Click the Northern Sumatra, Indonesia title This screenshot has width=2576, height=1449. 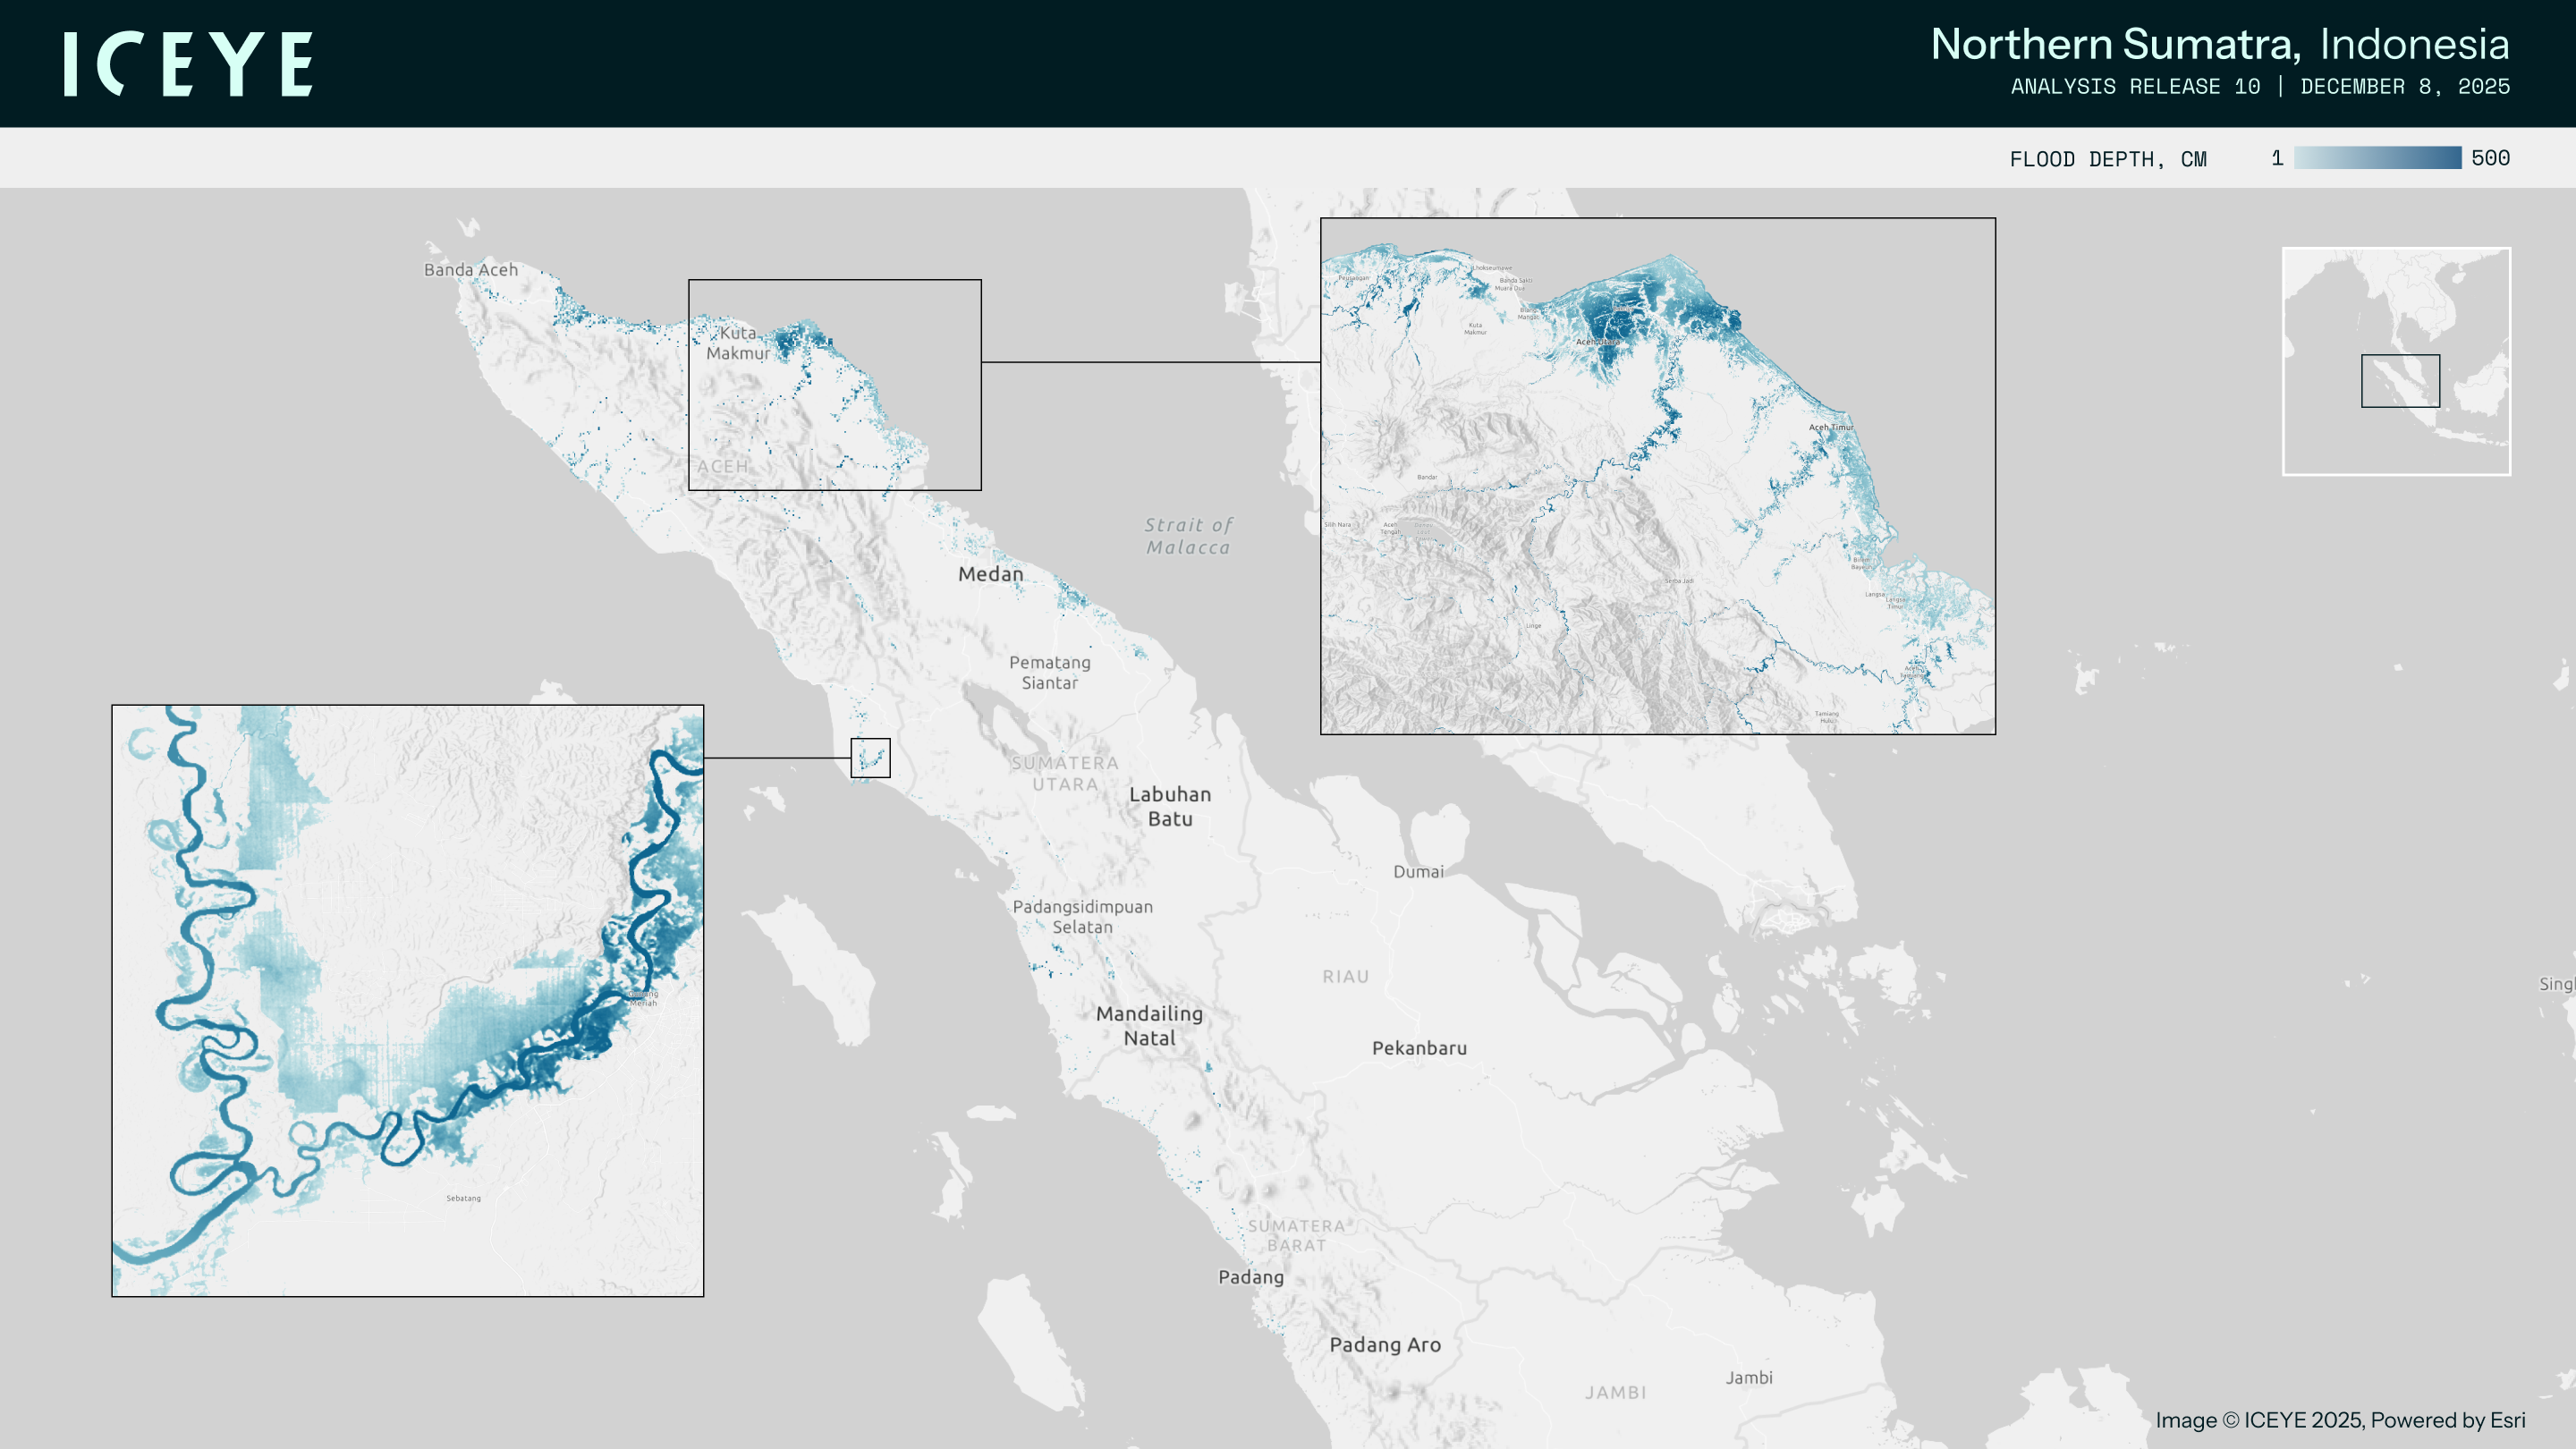[x=2219, y=44]
